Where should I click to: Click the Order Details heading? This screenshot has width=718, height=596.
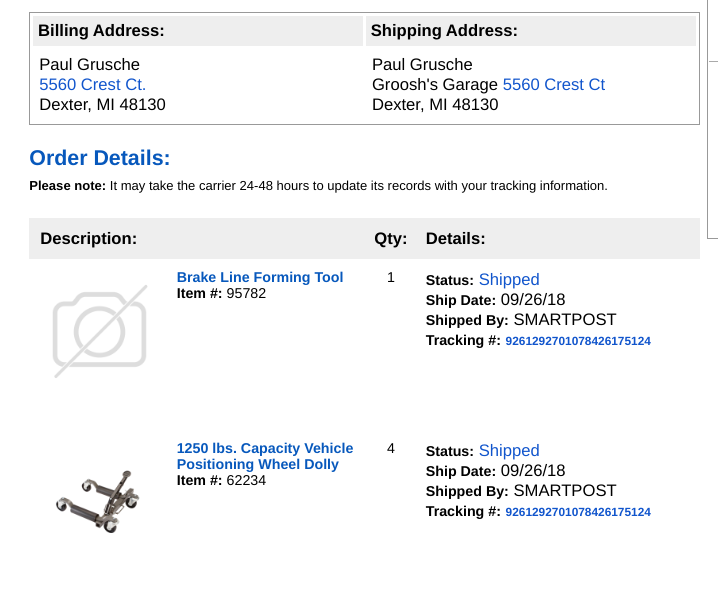[x=100, y=158]
